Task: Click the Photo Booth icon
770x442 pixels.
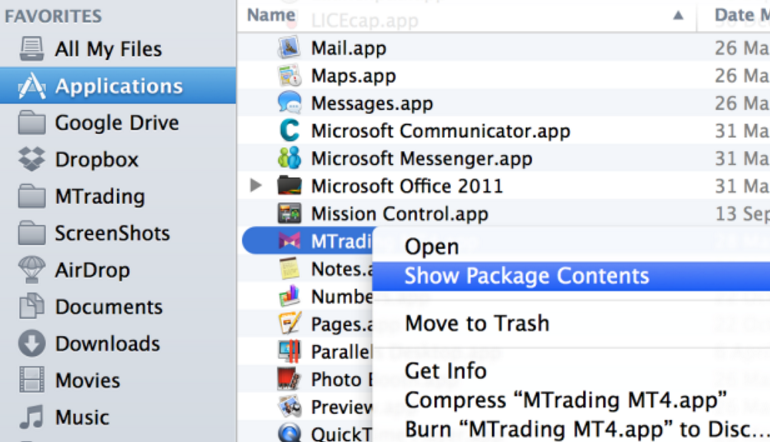Action: pos(289,379)
